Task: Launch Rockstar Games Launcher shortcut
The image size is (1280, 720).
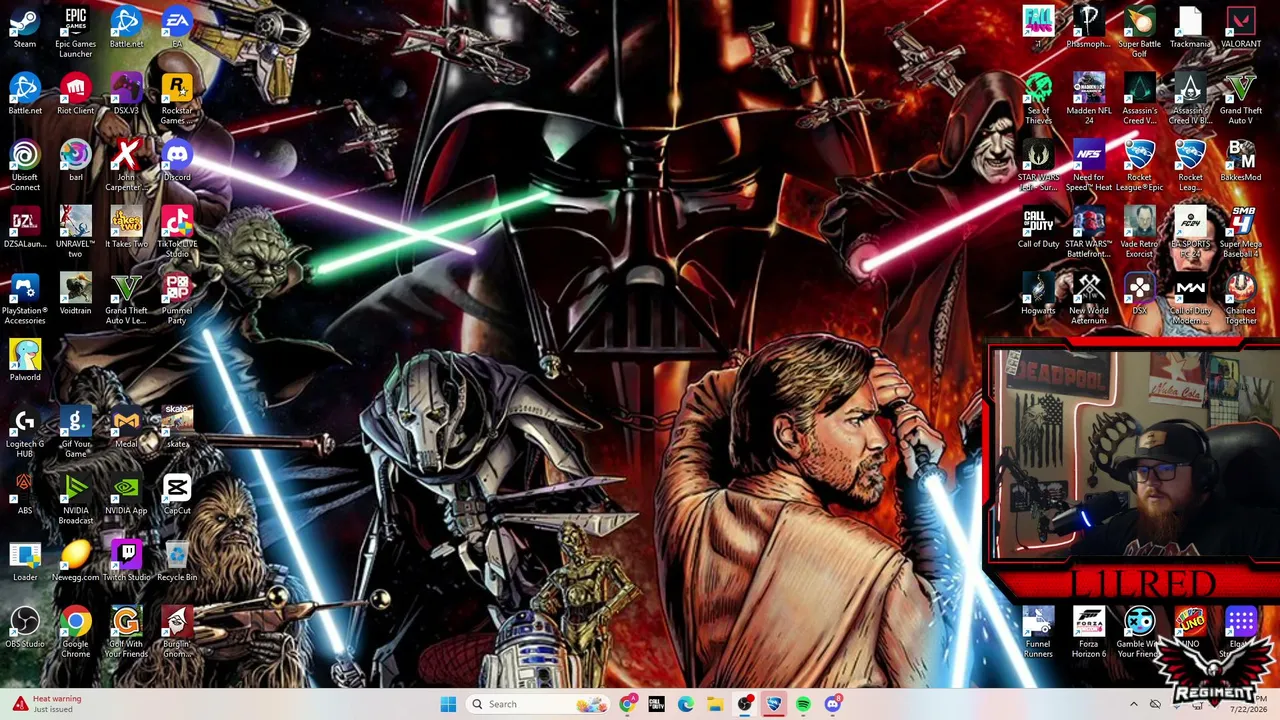Action: pyautogui.click(x=177, y=99)
